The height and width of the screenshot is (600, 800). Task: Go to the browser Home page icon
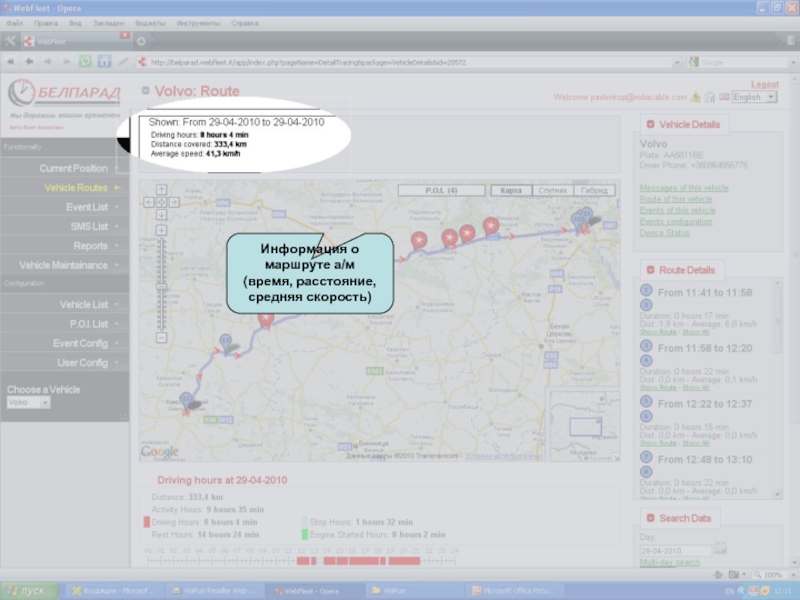coord(104,62)
